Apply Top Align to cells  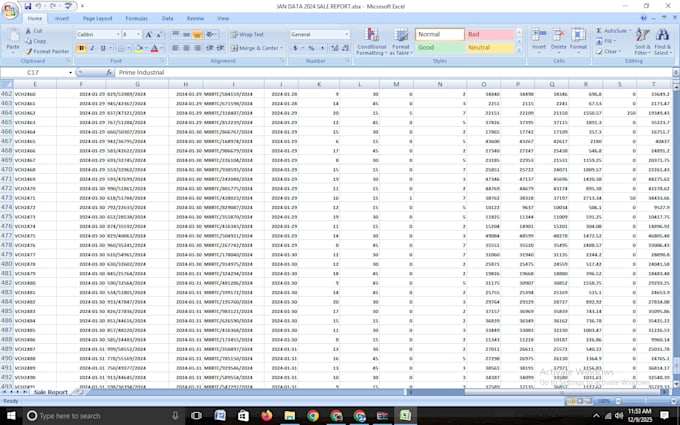[176, 34]
